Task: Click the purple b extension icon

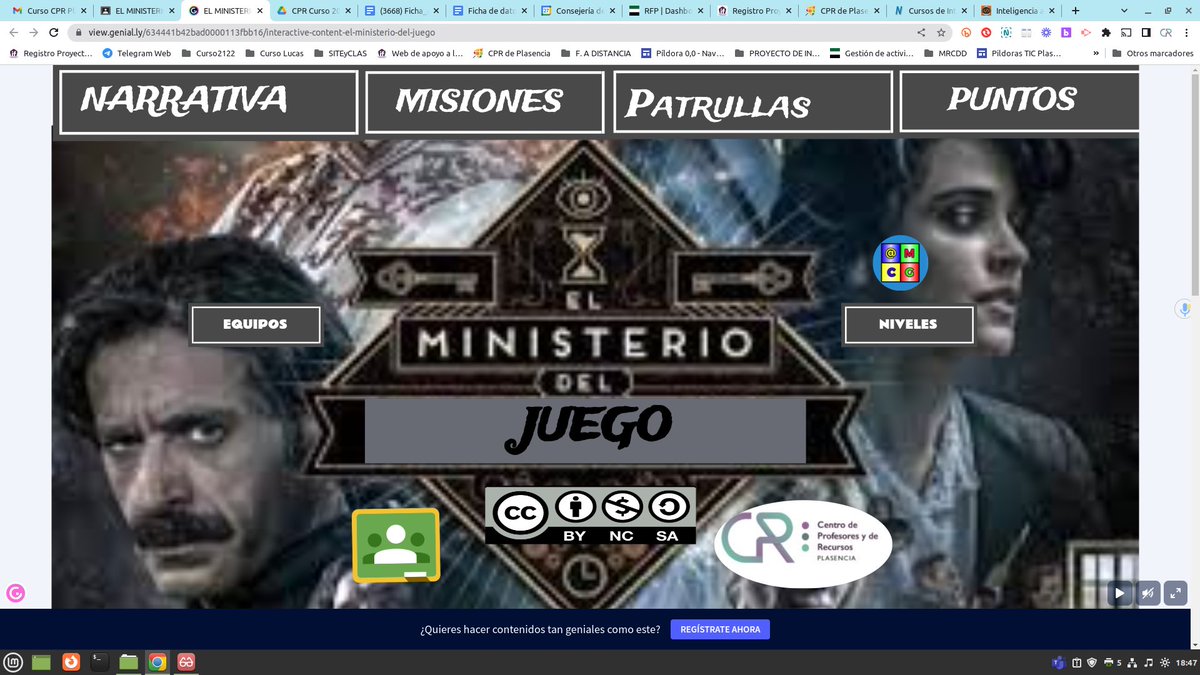Action: point(1066,32)
